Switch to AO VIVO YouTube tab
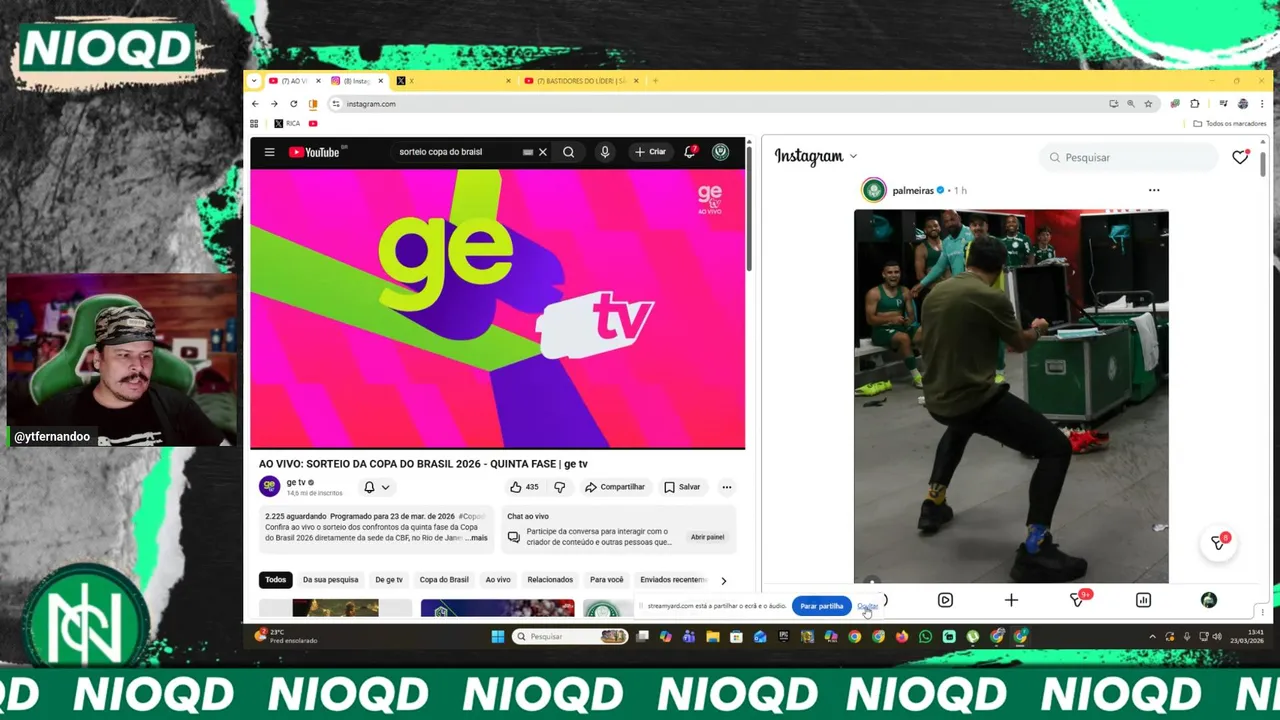The height and width of the screenshot is (720, 1280). pos(294,81)
